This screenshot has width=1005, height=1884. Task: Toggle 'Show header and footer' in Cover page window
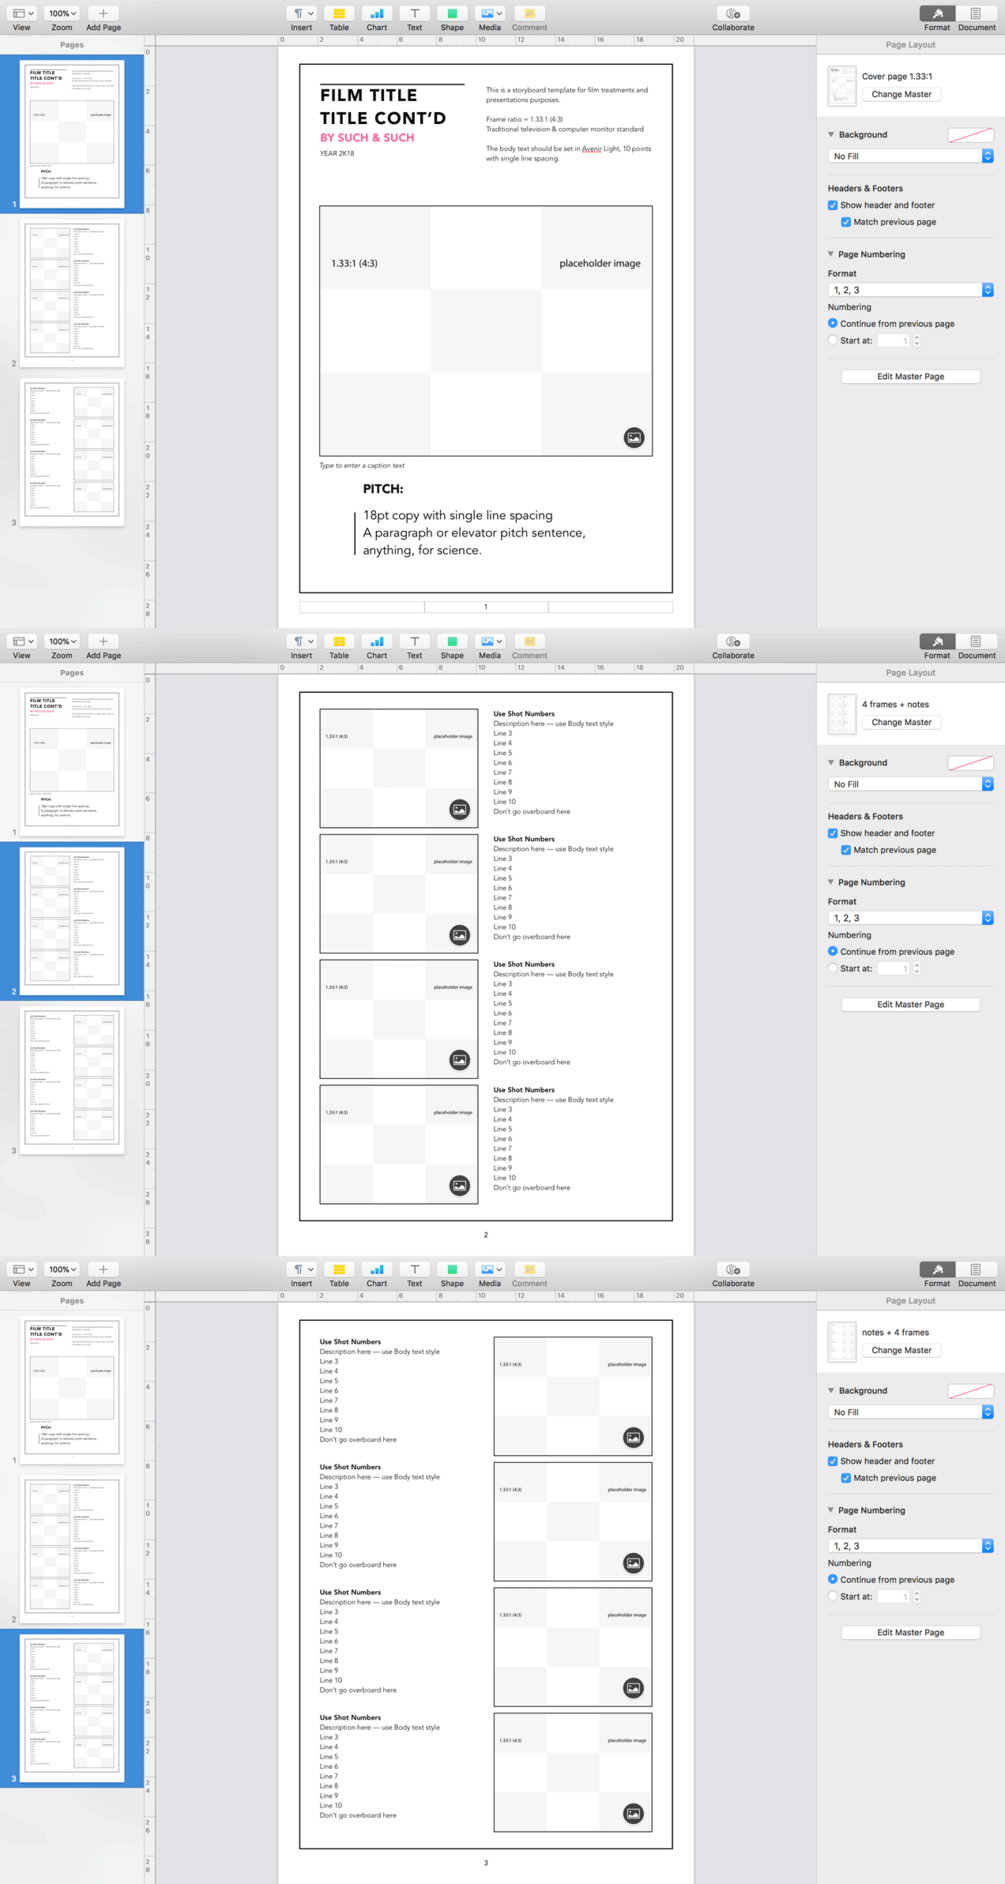[833, 205]
